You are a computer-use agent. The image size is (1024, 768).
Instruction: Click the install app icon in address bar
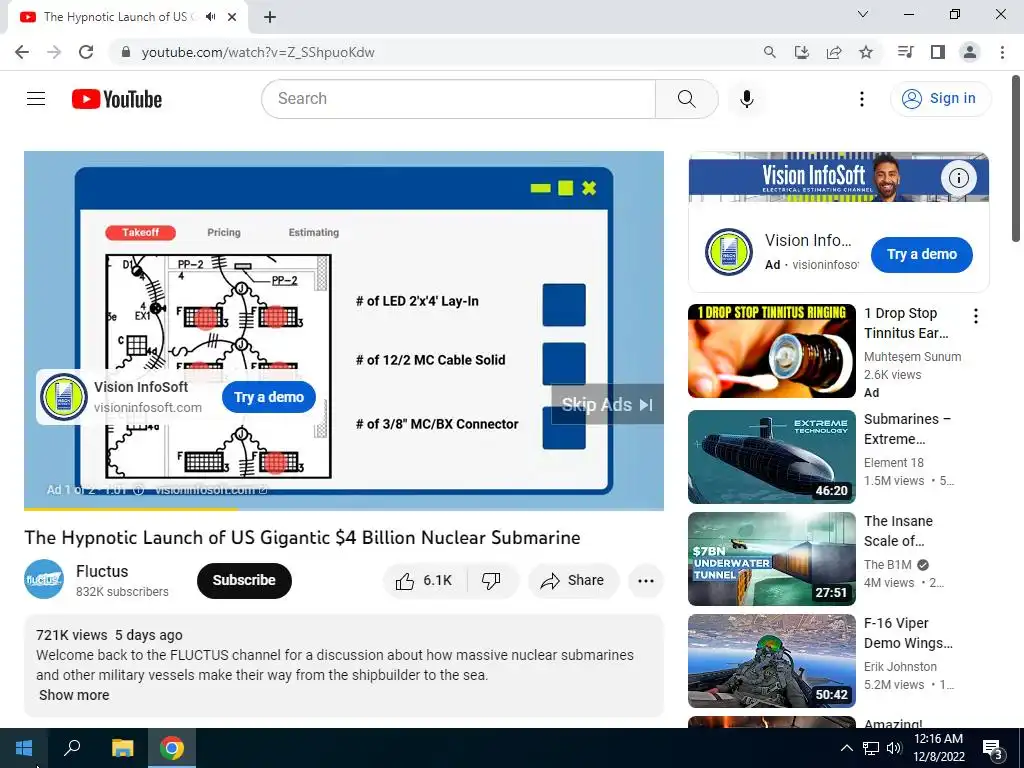click(801, 52)
